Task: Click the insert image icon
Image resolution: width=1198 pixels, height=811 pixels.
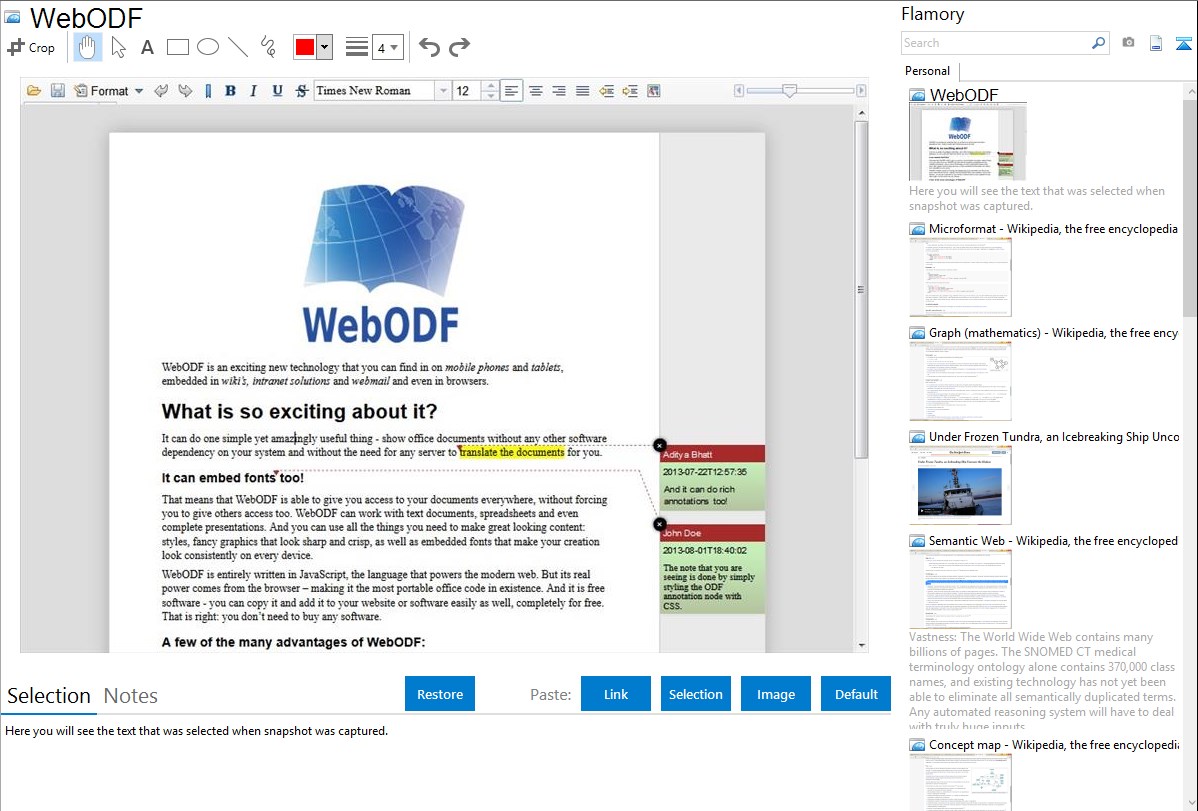Action: tap(653, 91)
